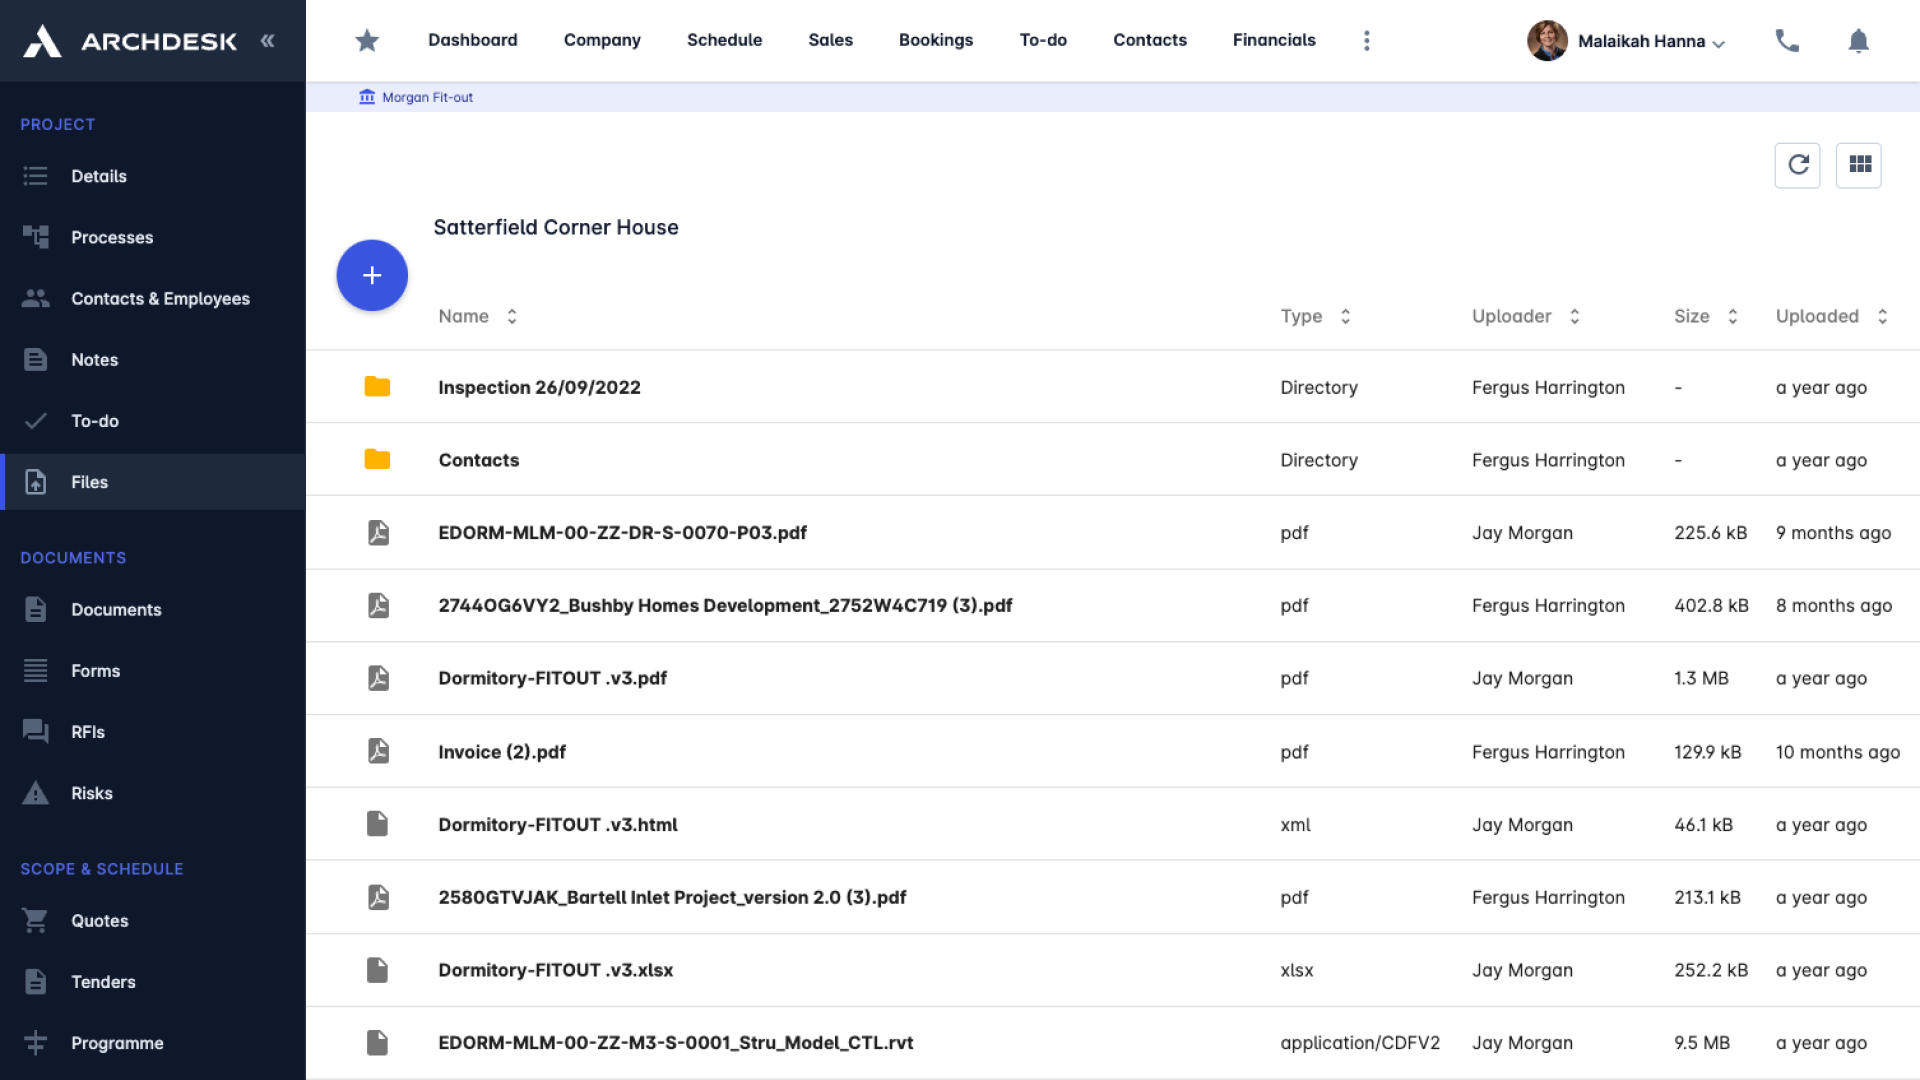Click the favorites star icon
1920x1080 pixels.
point(367,41)
